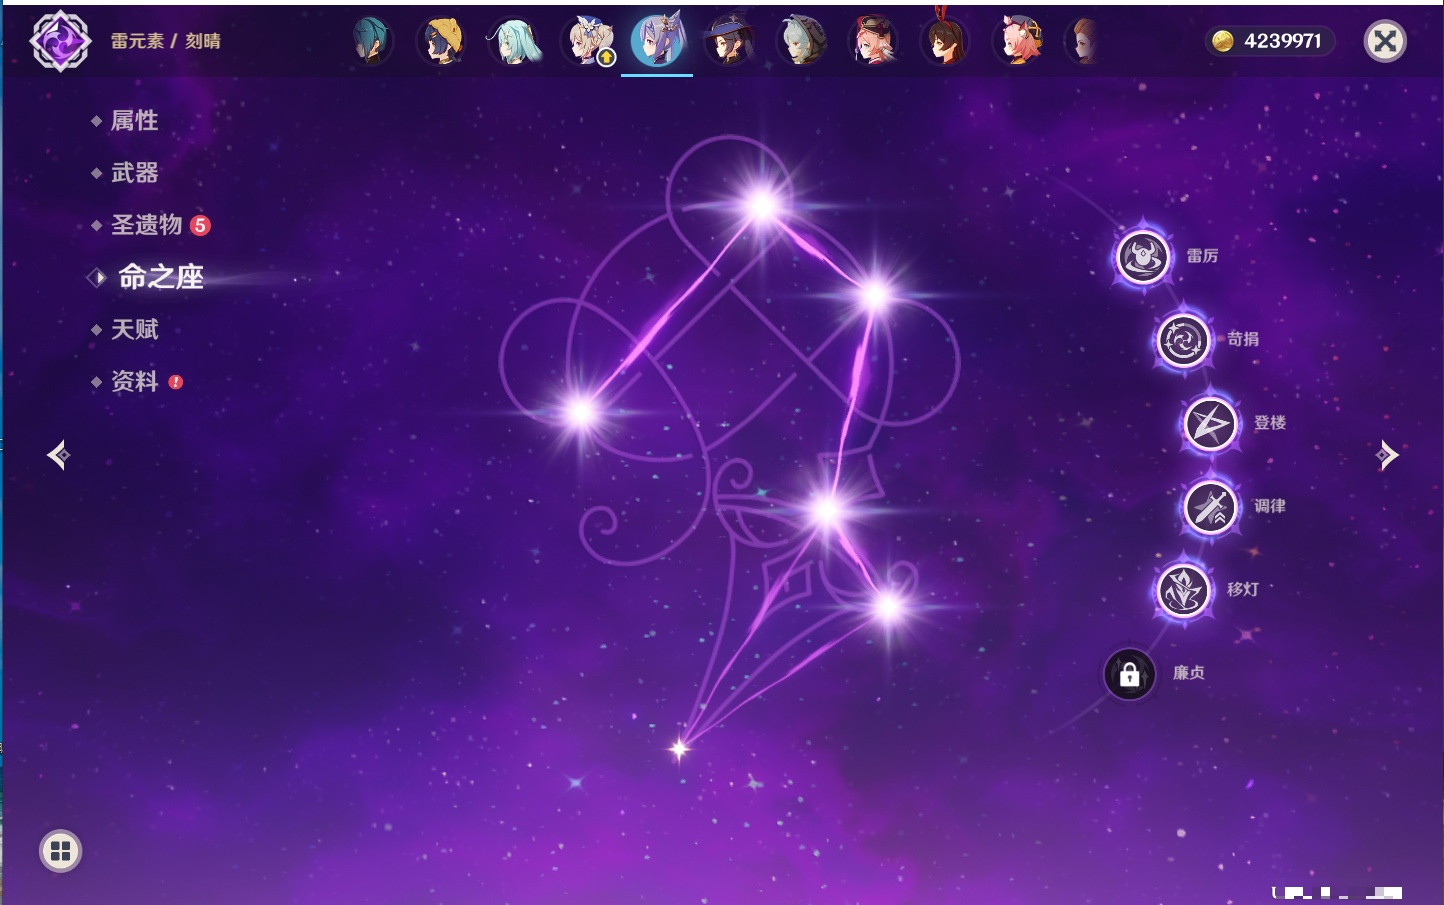Choose the pink-haired cat-eared character portrait
Image resolution: width=1444 pixels, height=905 pixels.
coord(1018,41)
